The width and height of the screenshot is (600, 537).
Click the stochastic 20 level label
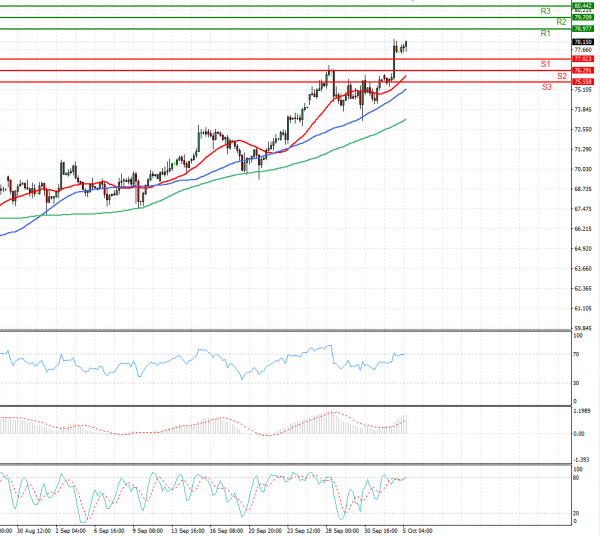[576, 514]
